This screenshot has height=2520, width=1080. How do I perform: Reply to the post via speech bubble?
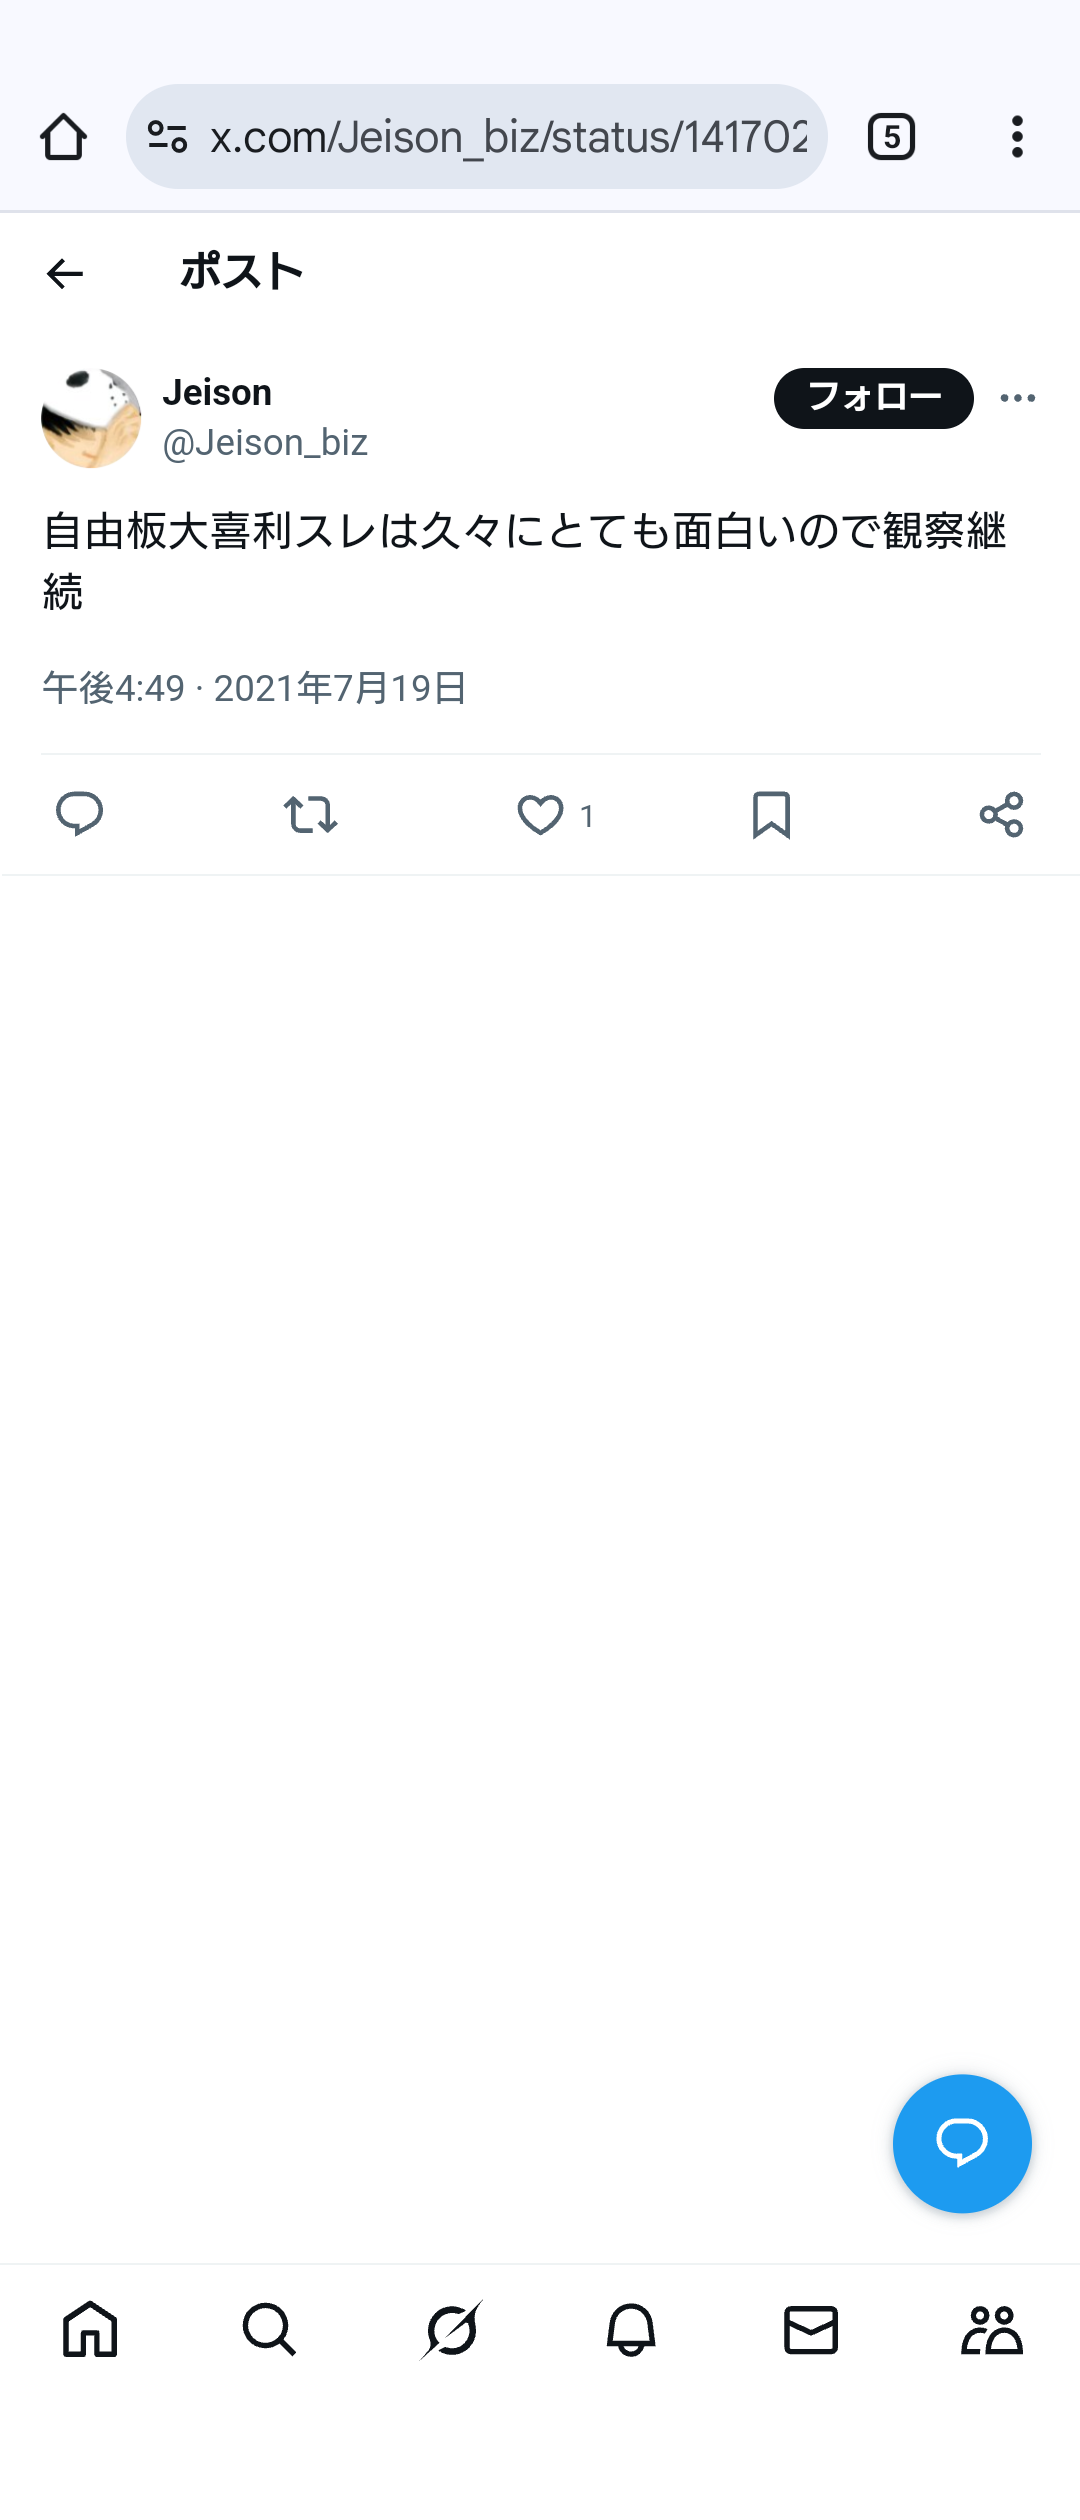point(79,814)
